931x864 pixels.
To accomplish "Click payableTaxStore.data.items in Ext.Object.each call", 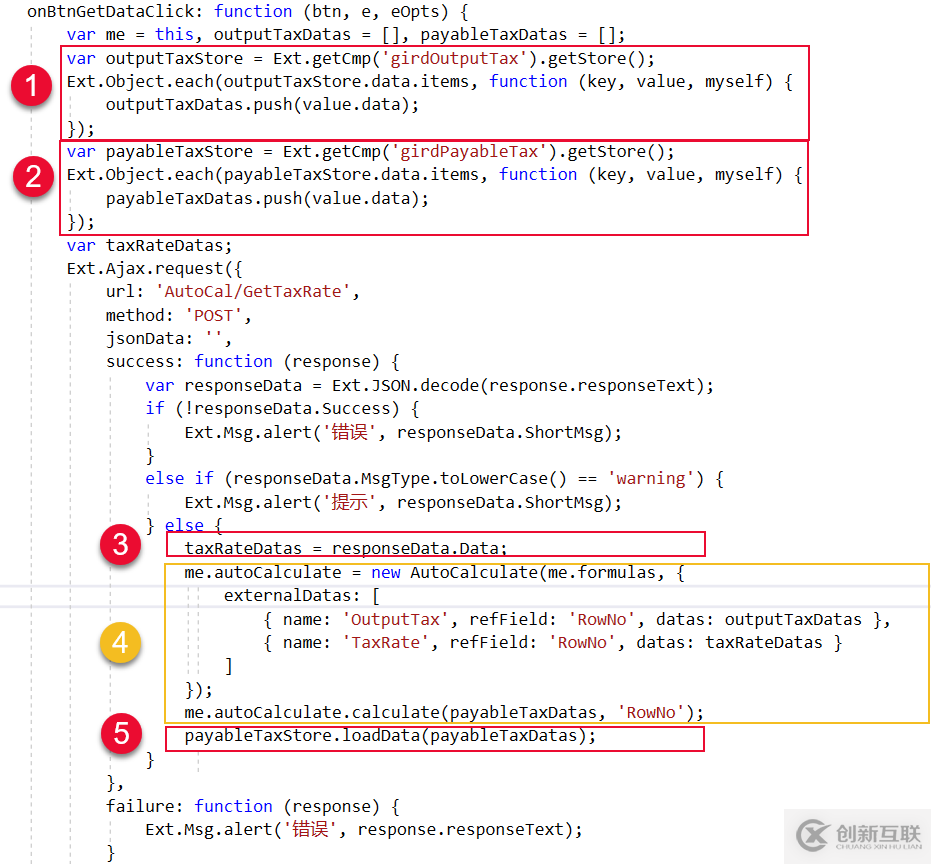I will point(351,175).
